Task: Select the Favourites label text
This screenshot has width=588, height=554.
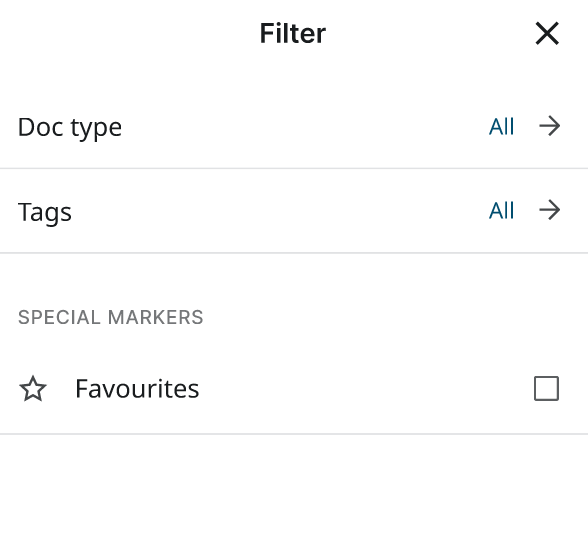Action: pos(137,389)
